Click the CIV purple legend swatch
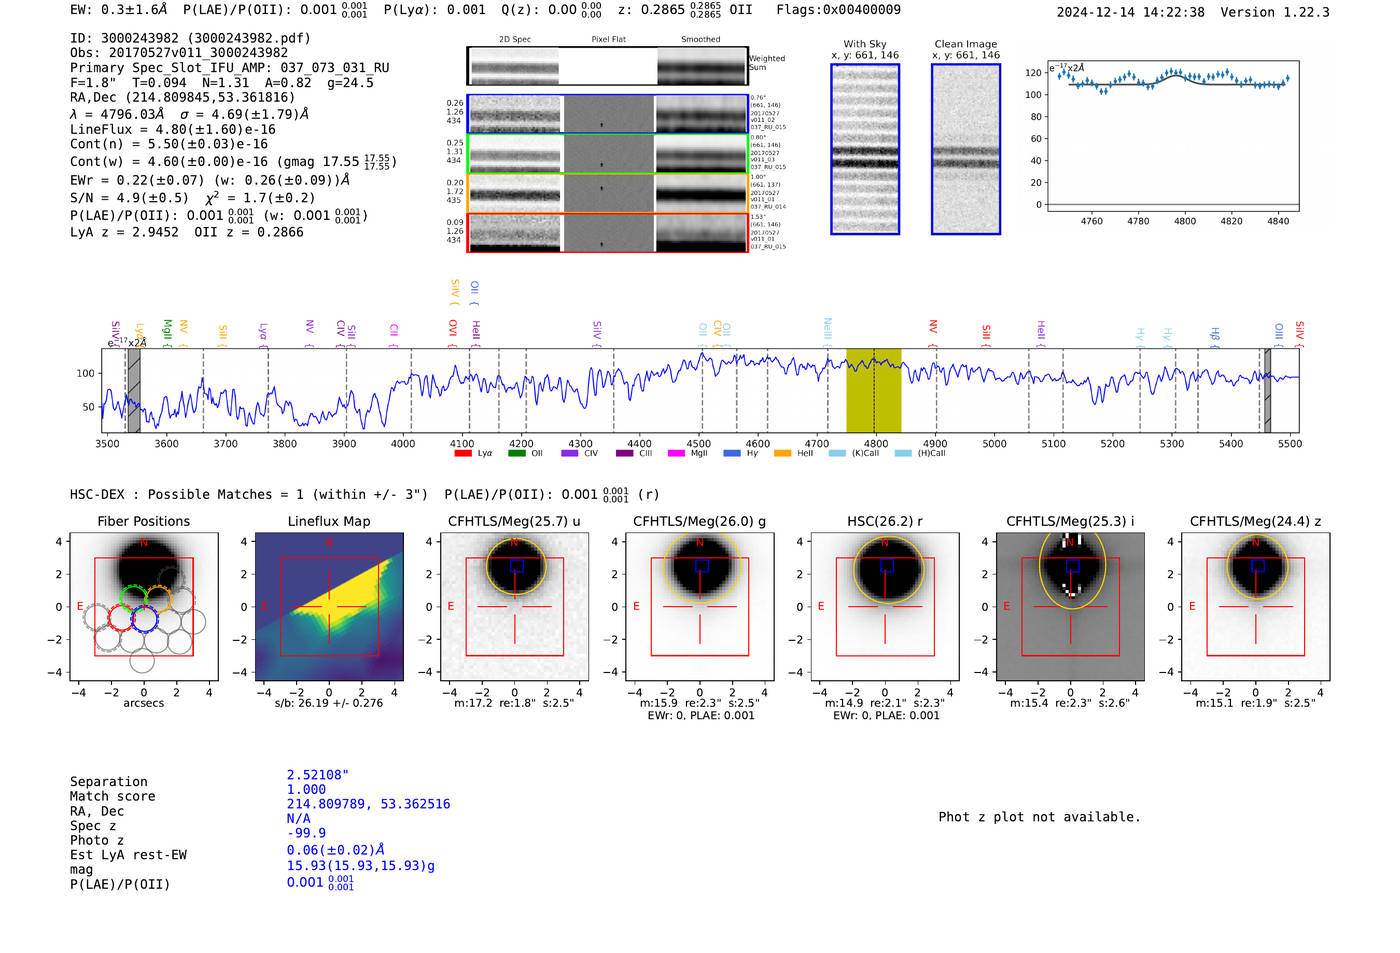Viewport: 1400px width, 953px height. coord(570,453)
